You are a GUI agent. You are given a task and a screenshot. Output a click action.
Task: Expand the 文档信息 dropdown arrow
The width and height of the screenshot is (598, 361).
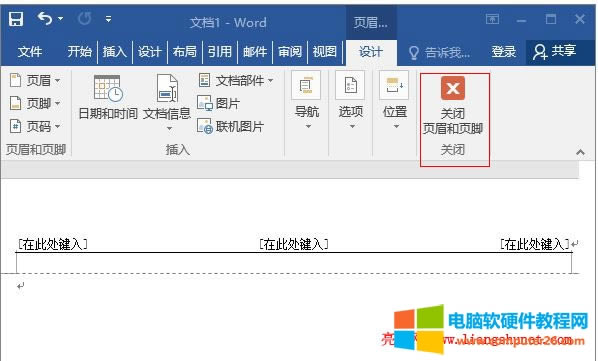[x=169, y=128]
